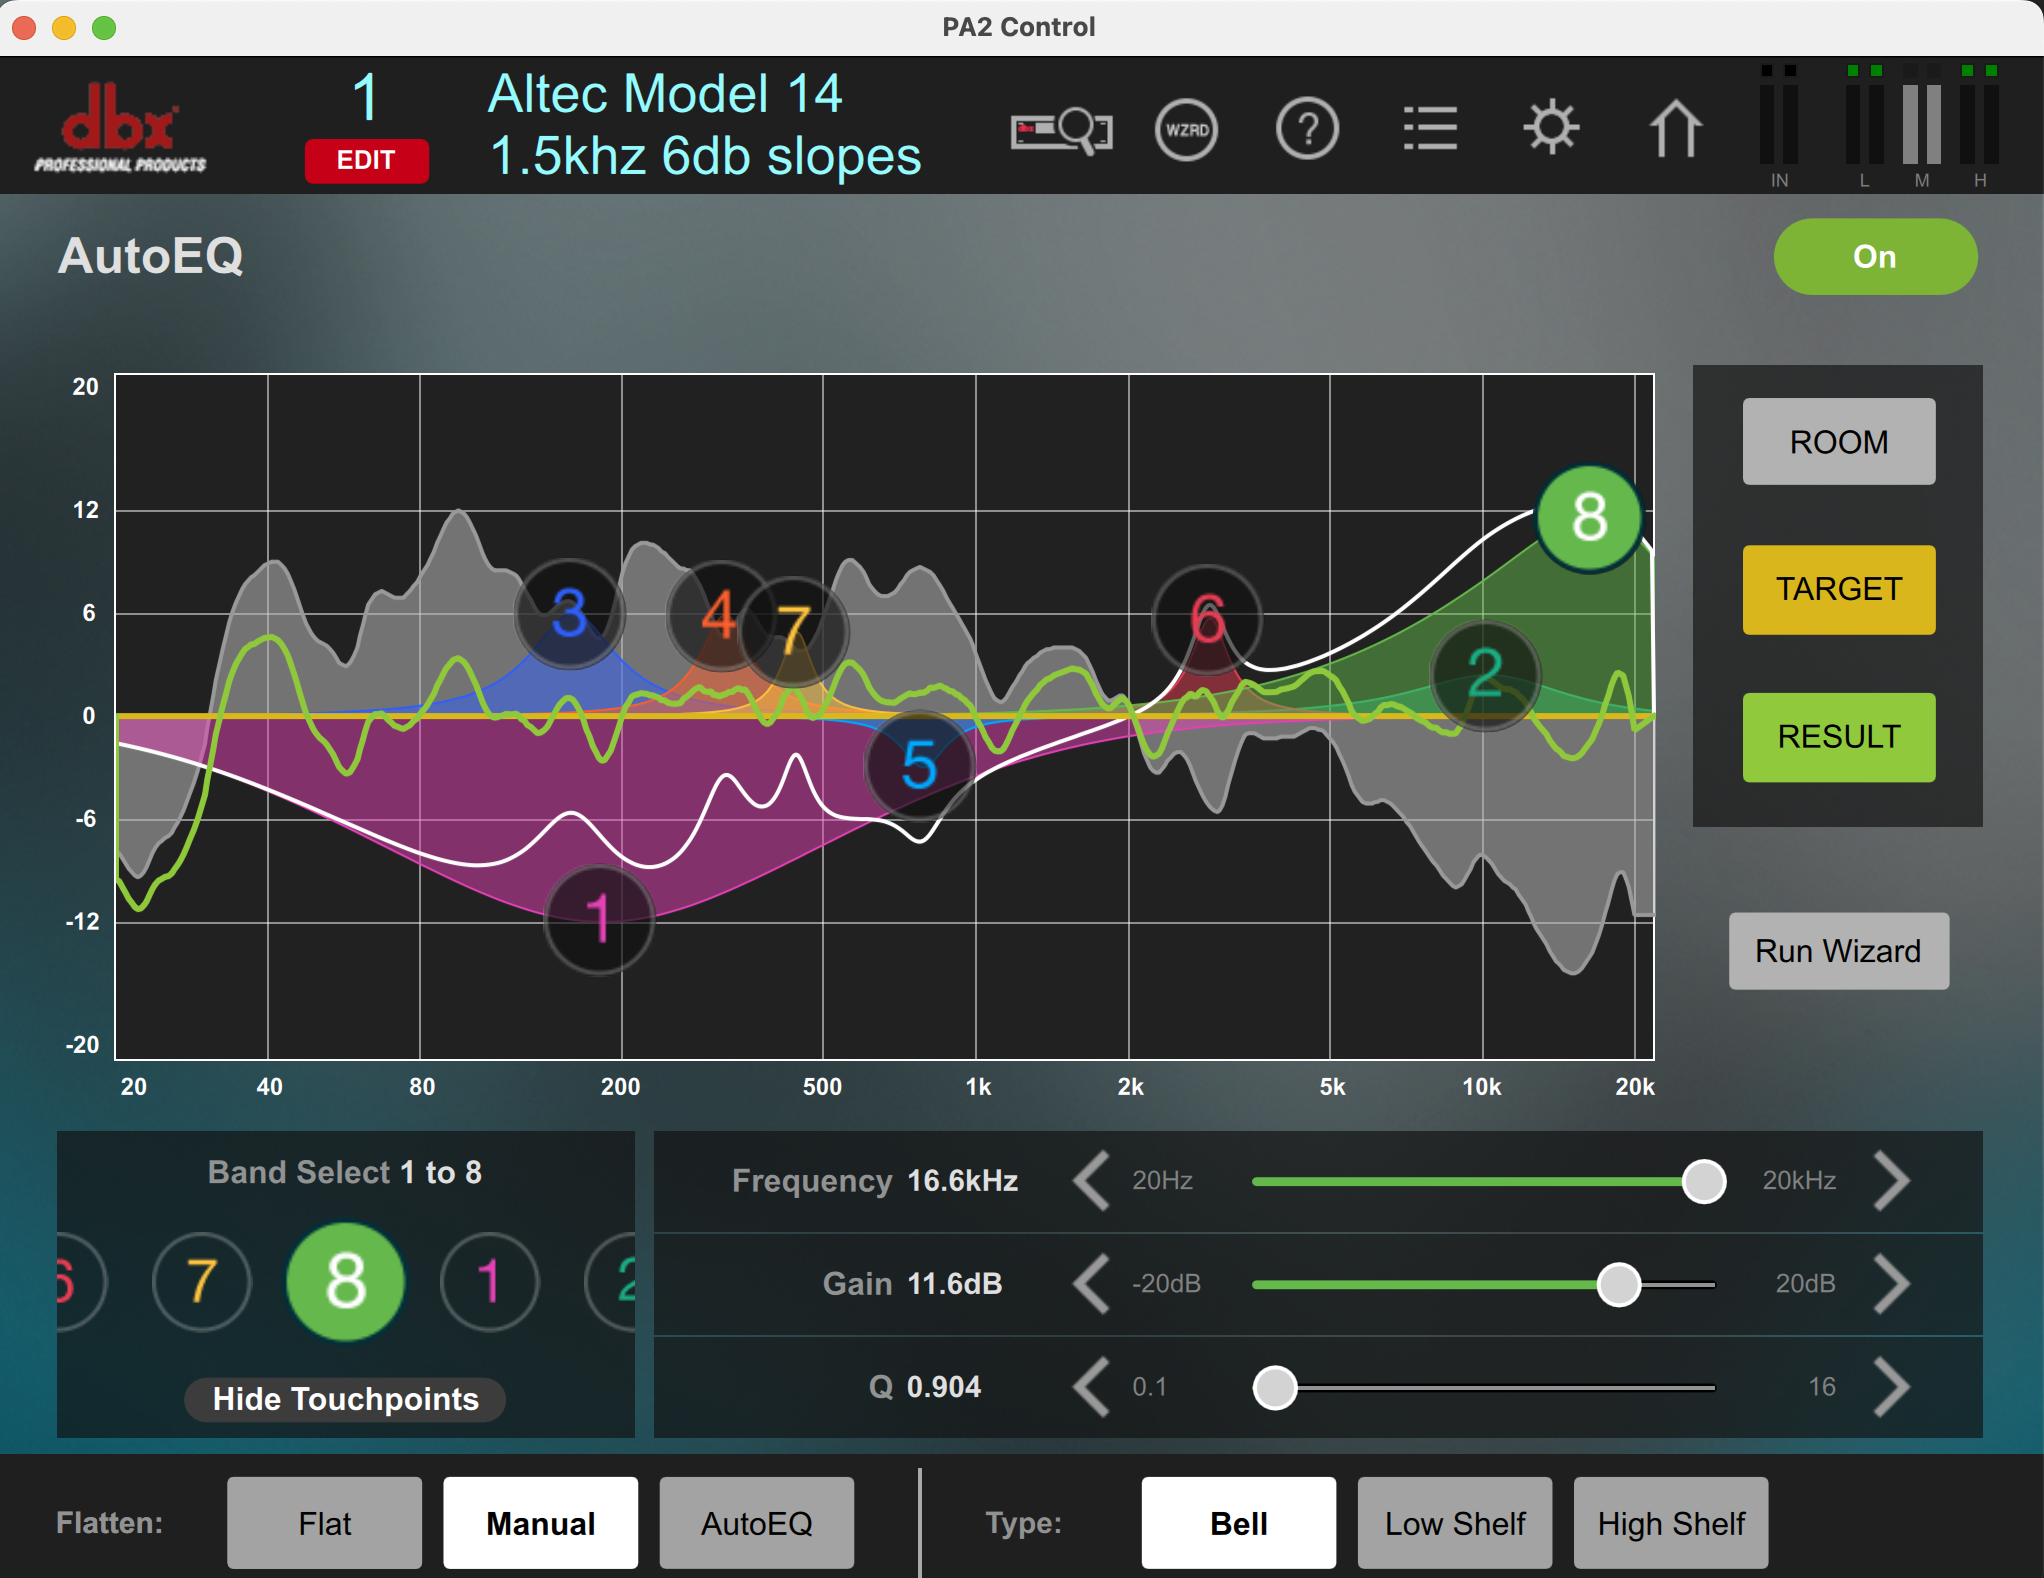Open the help question mark icon
The image size is (2044, 1578).
tap(1307, 130)
